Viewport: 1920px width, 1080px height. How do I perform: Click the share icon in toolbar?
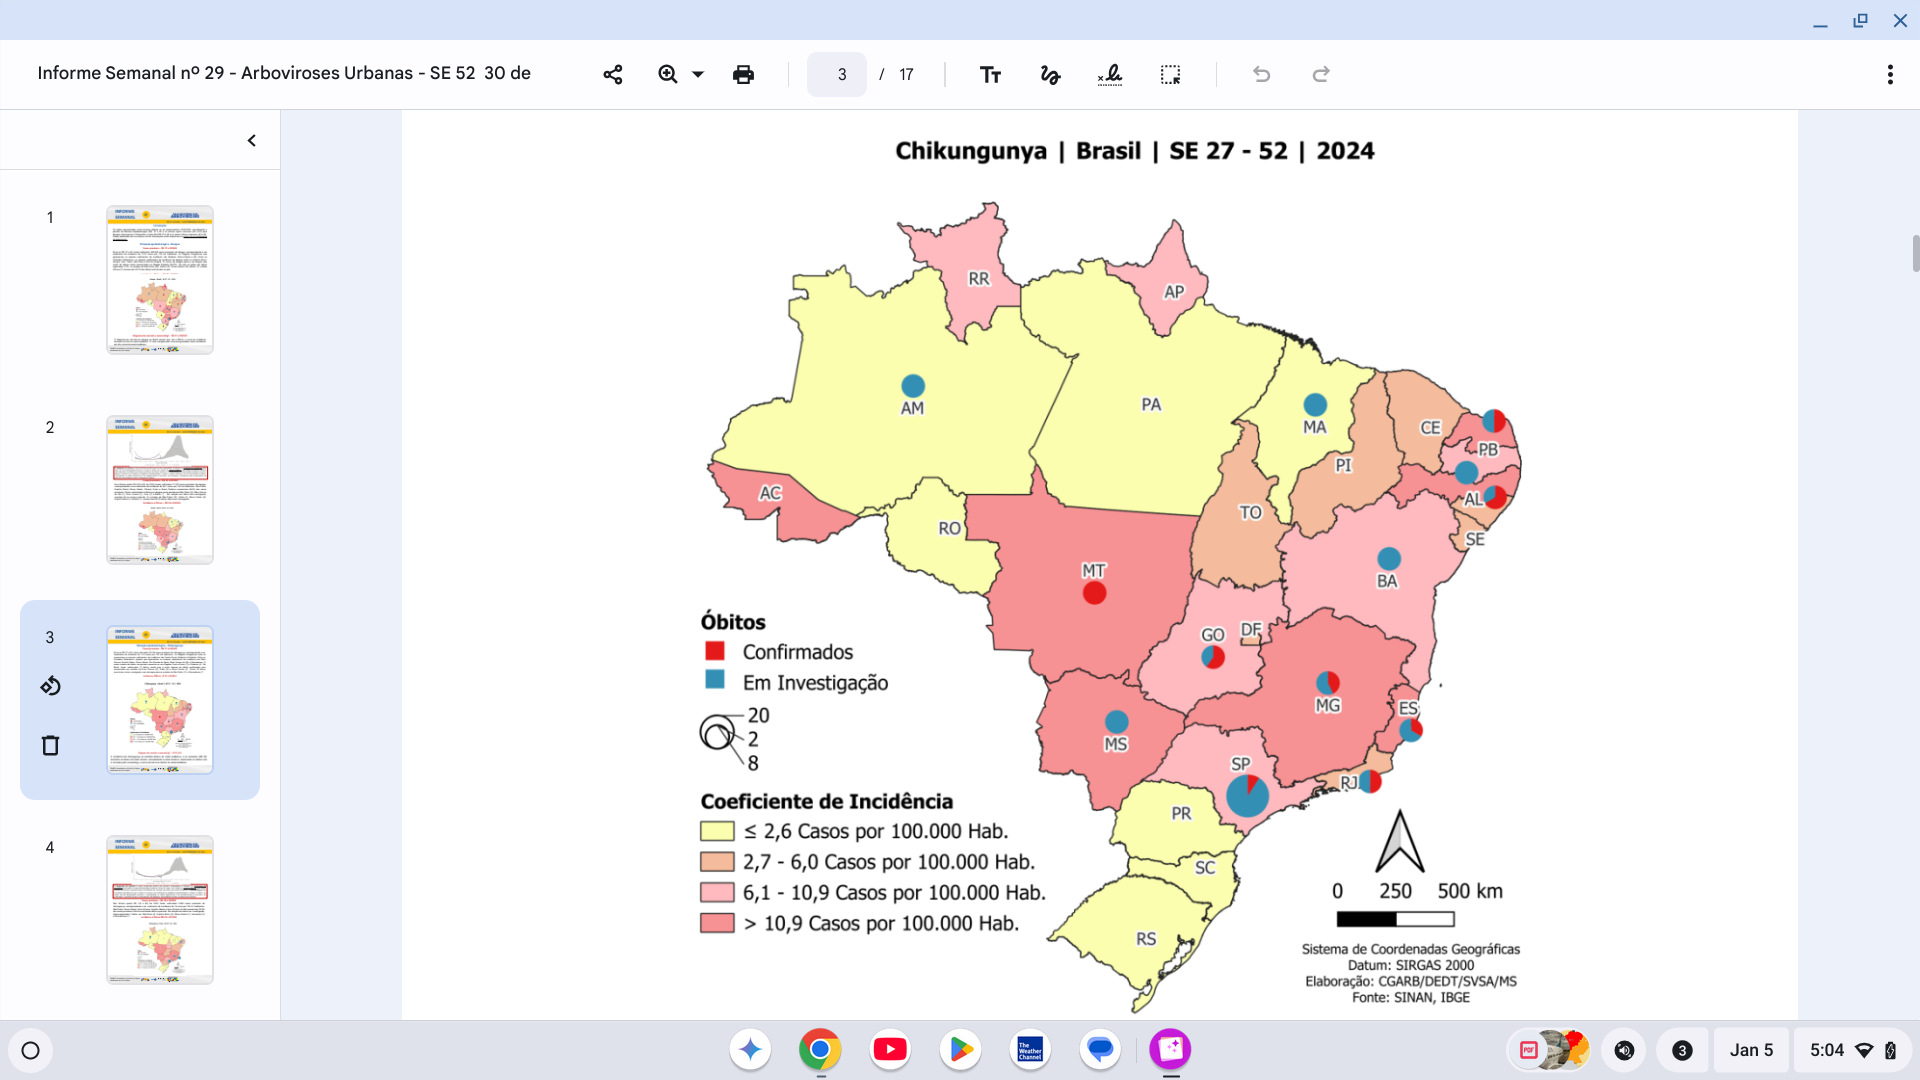pyautogui.click(x=613, y=75)
